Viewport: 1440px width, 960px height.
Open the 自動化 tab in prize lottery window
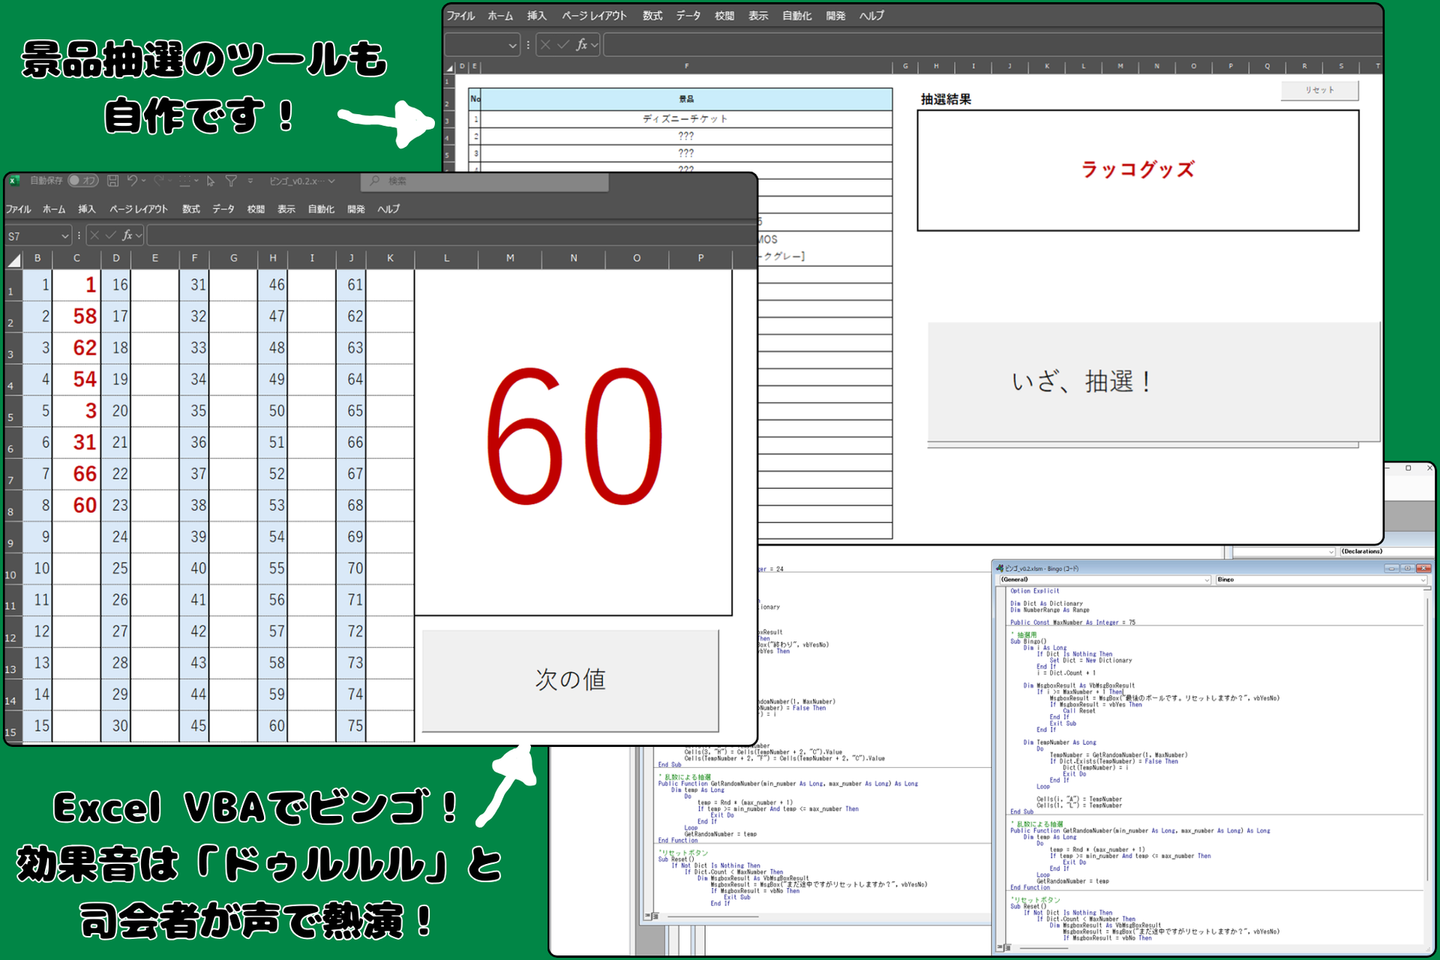tap(798, 16)
